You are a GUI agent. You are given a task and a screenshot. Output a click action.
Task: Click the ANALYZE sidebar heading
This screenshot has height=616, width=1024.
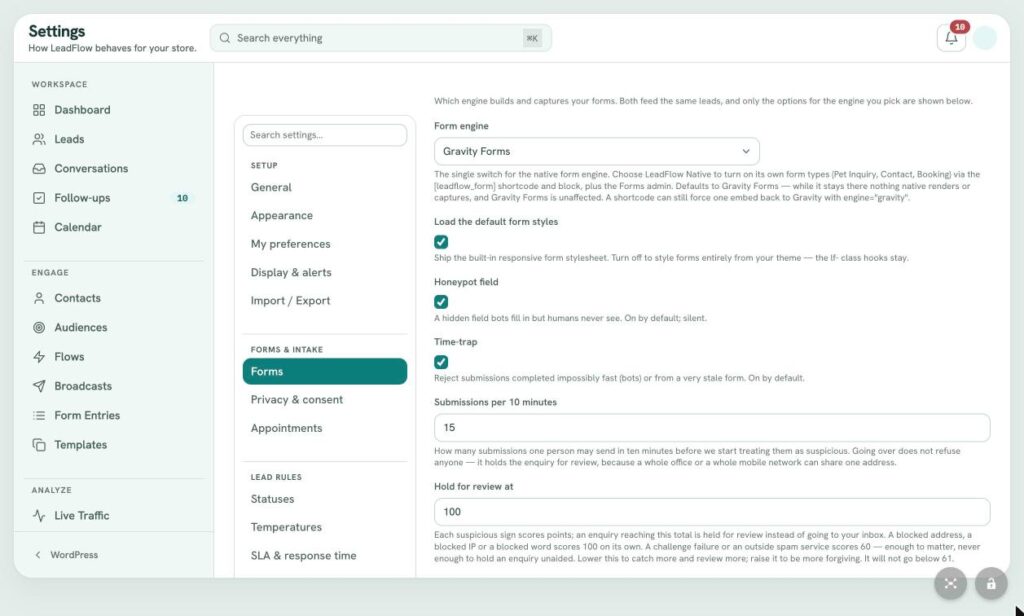52,490
